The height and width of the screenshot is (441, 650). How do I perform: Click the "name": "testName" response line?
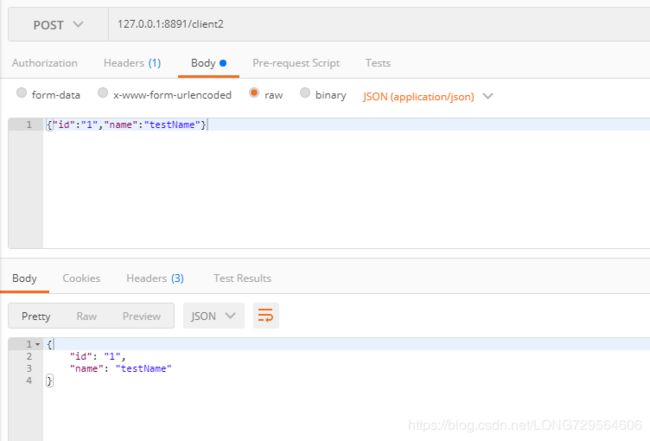click(120, 368)
